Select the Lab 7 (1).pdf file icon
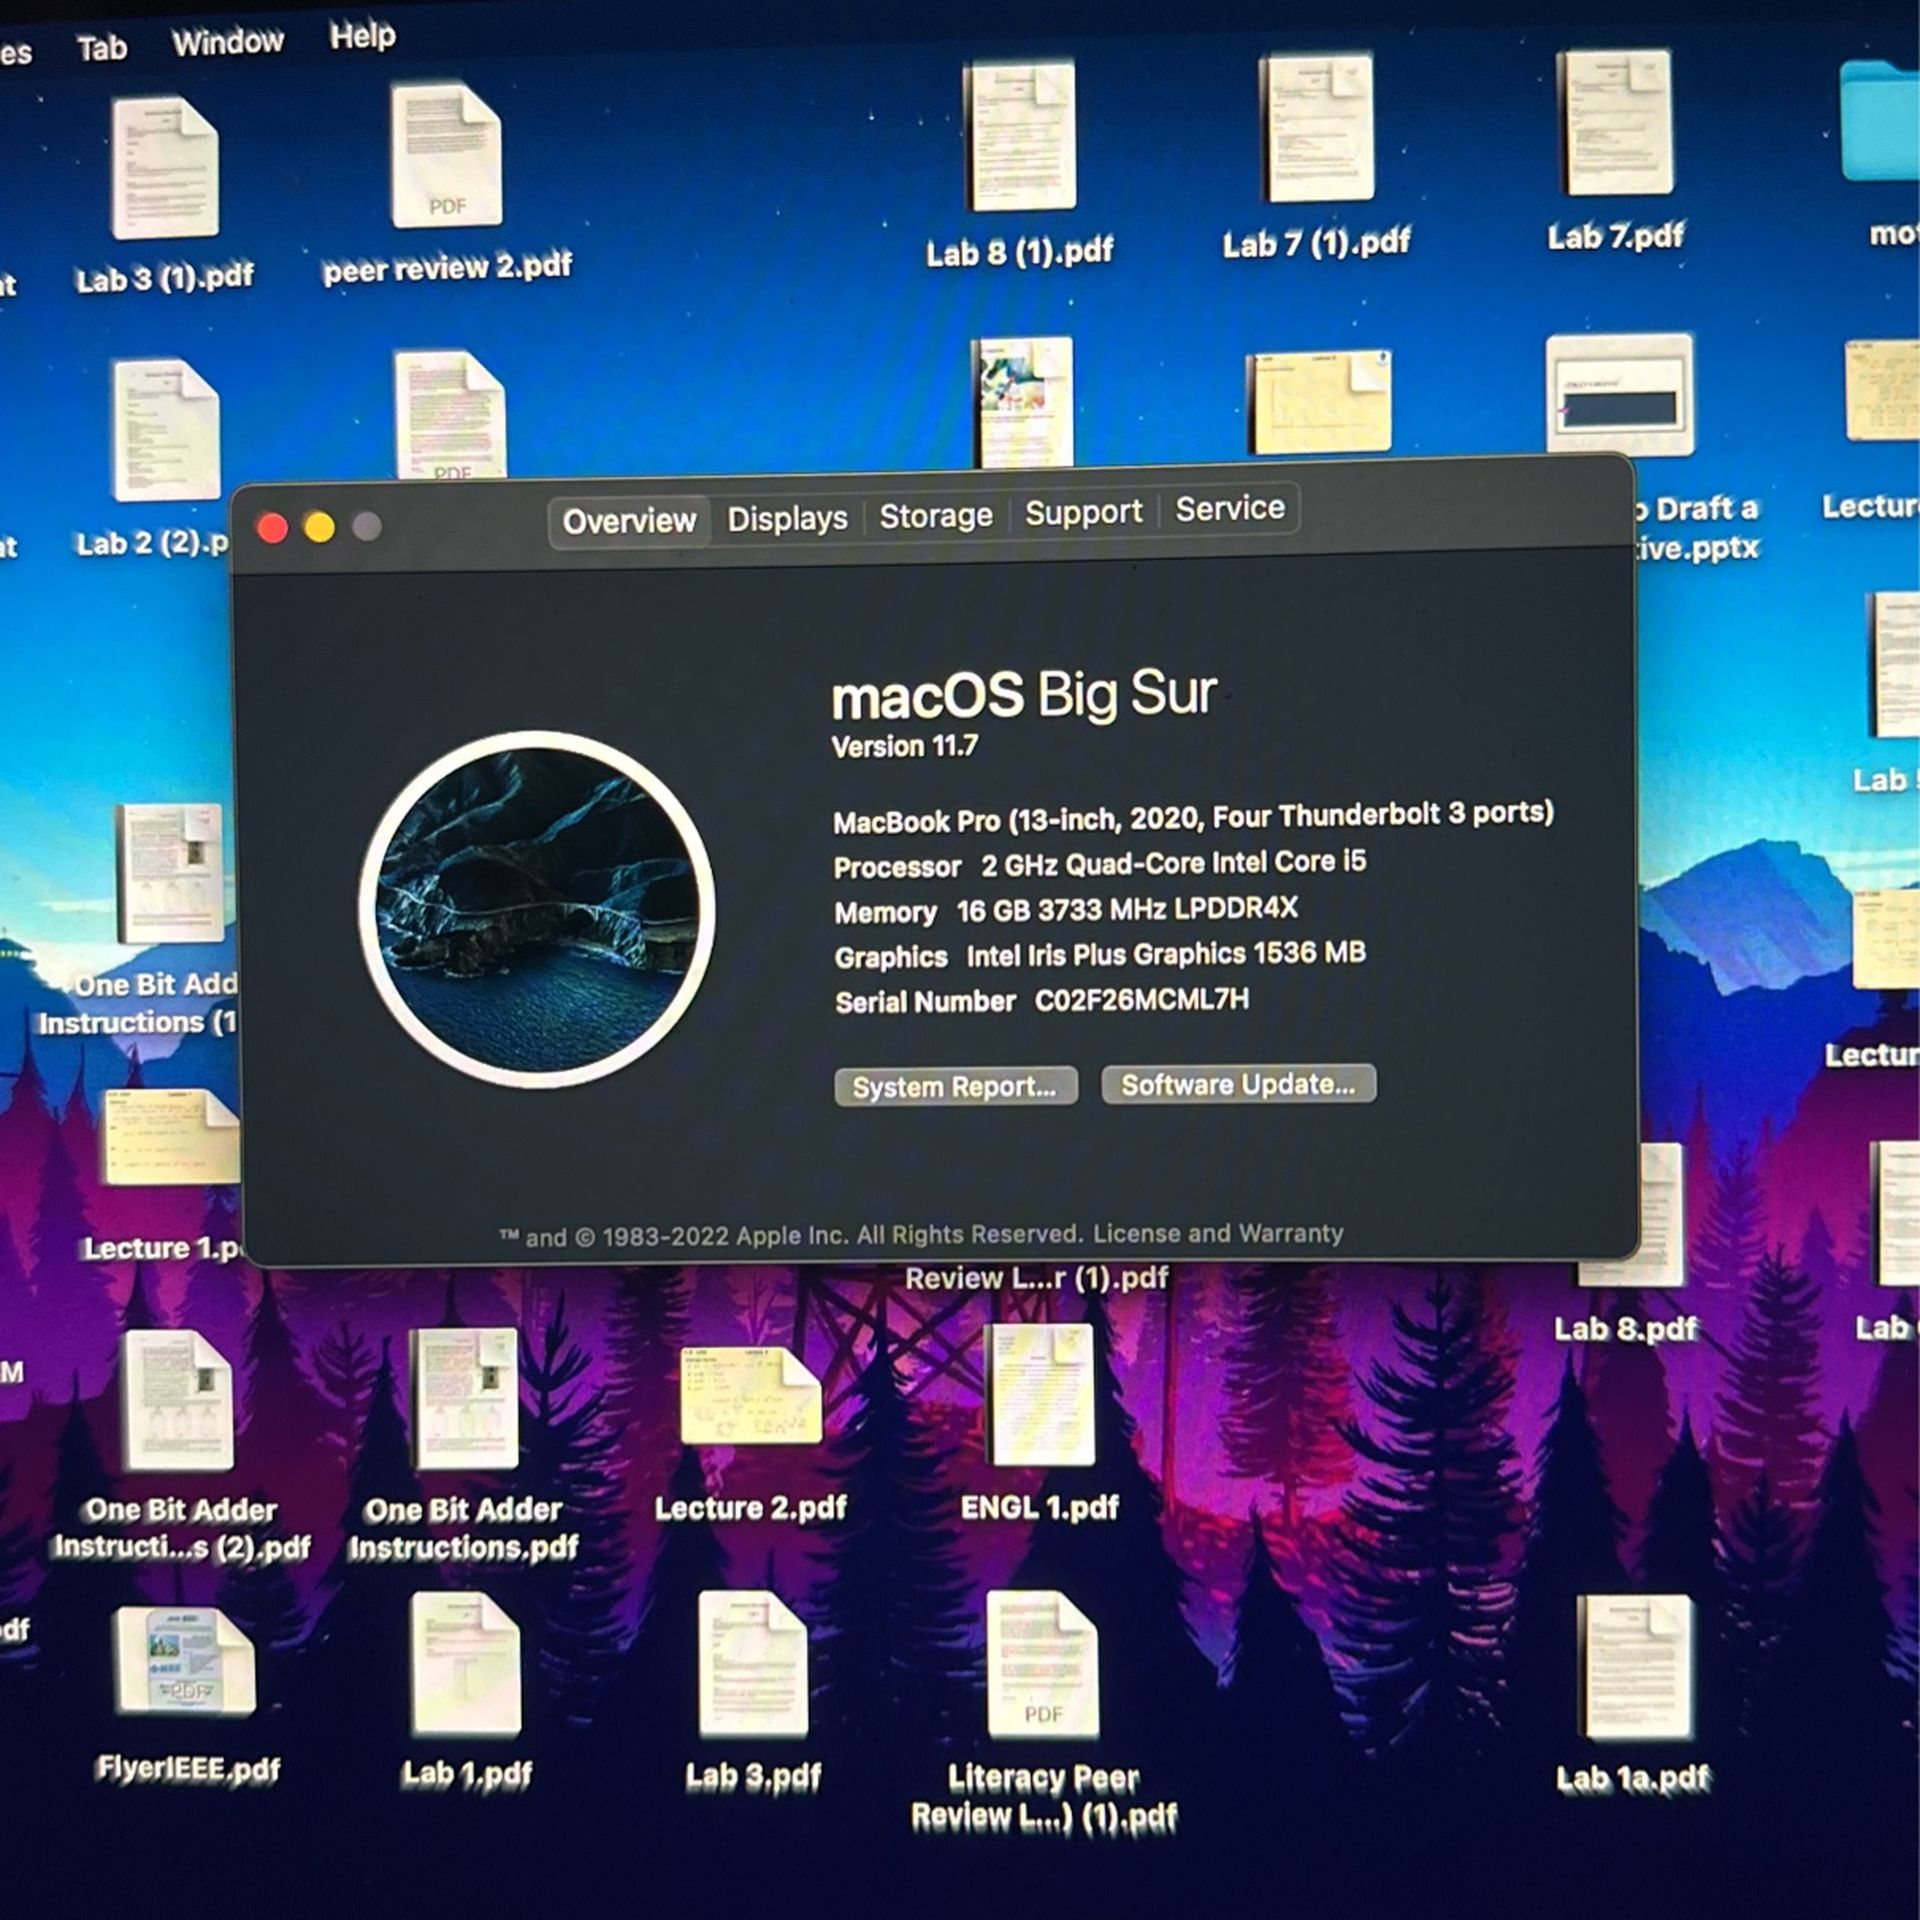The width and height of the screenshot is (1920, 1920). click(x=1316, y=129)
